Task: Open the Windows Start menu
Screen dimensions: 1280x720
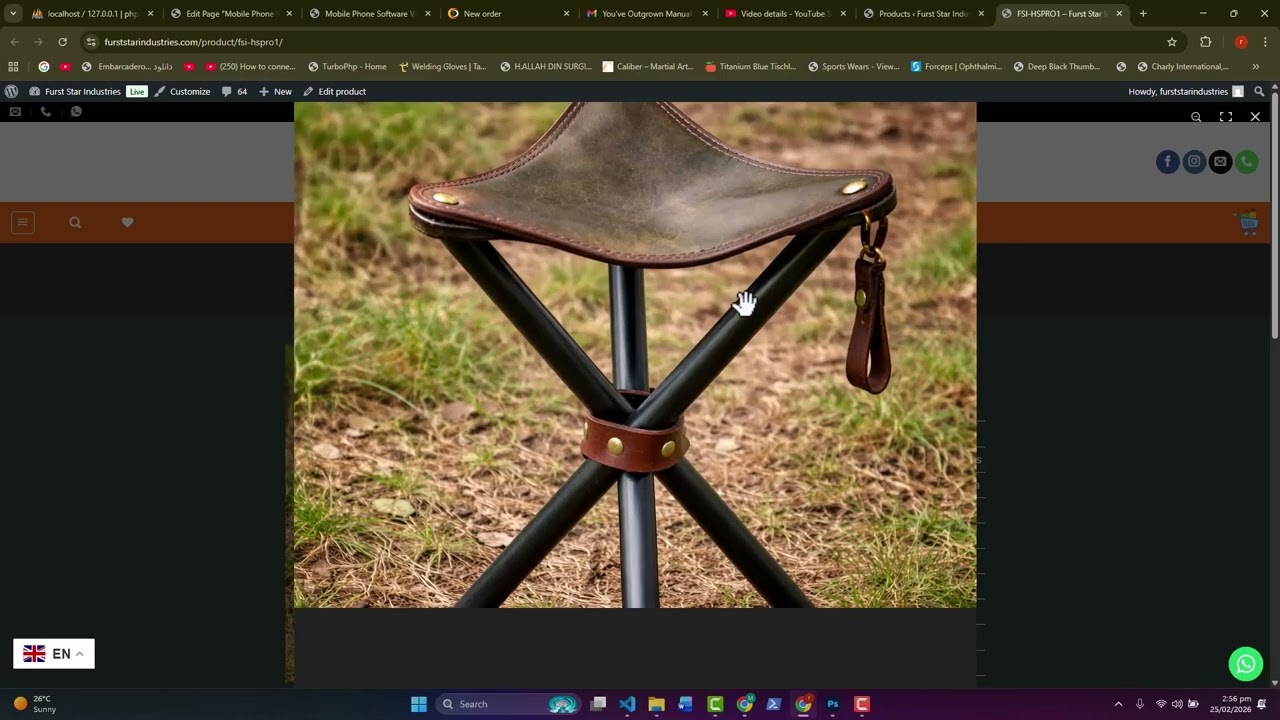Action: click(x=419, y=704)
